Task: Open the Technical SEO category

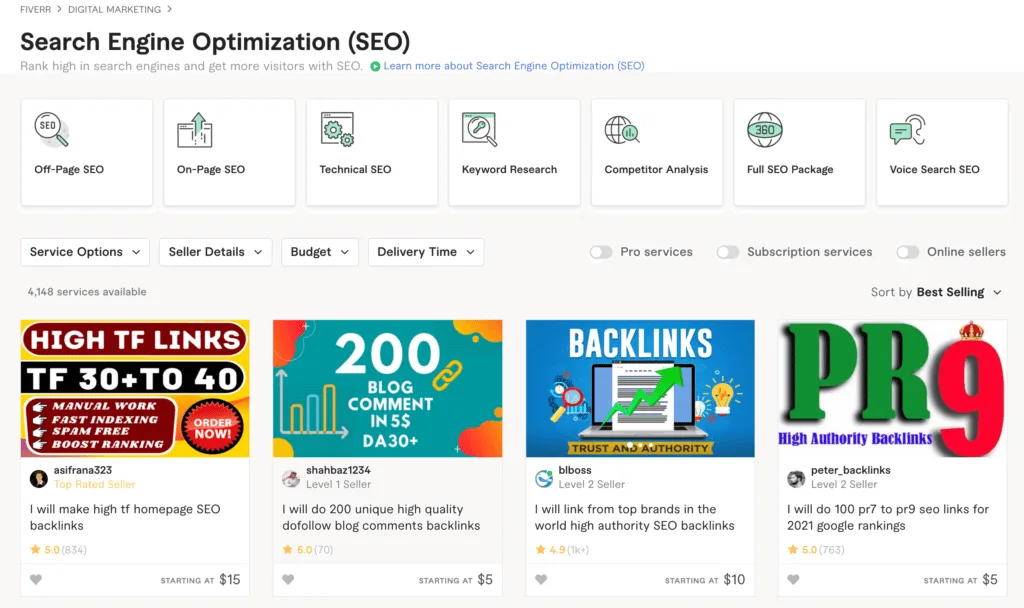Action: click(336, 130)
